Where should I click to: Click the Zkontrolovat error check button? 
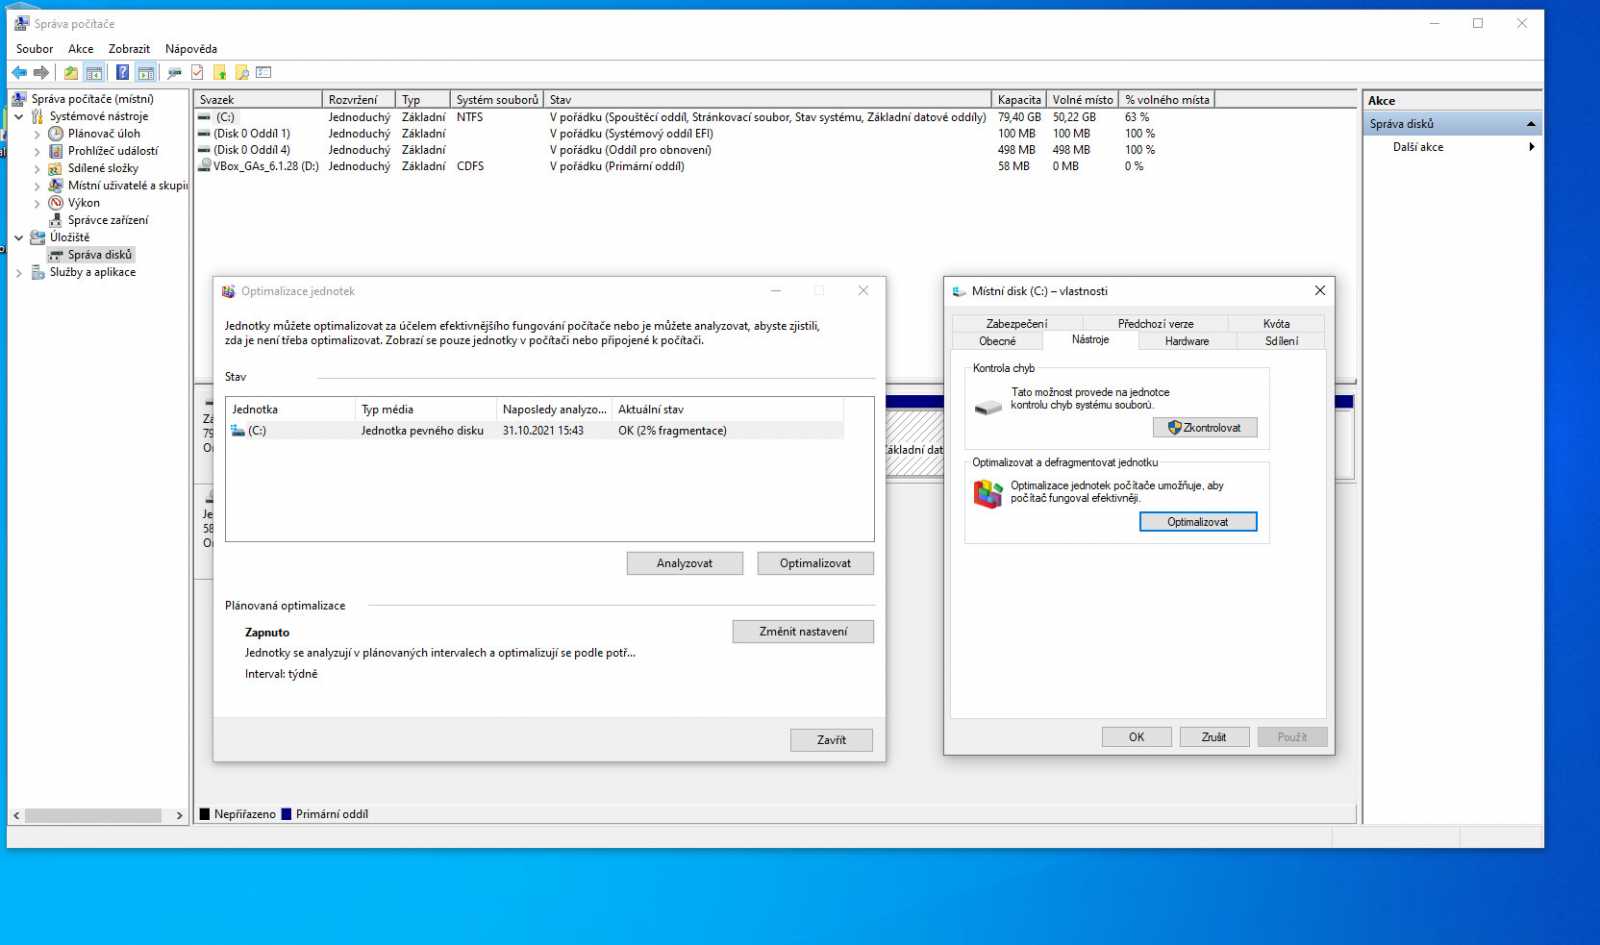point(1205,428)
